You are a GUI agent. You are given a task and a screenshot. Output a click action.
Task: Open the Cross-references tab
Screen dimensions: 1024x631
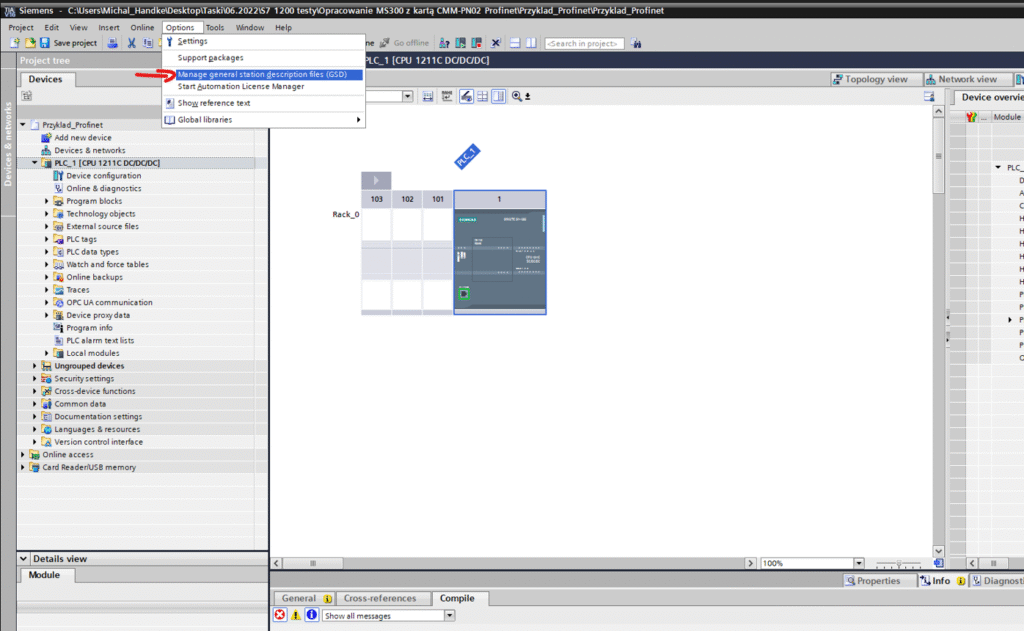pyautogui.click(x=379, y=598)
